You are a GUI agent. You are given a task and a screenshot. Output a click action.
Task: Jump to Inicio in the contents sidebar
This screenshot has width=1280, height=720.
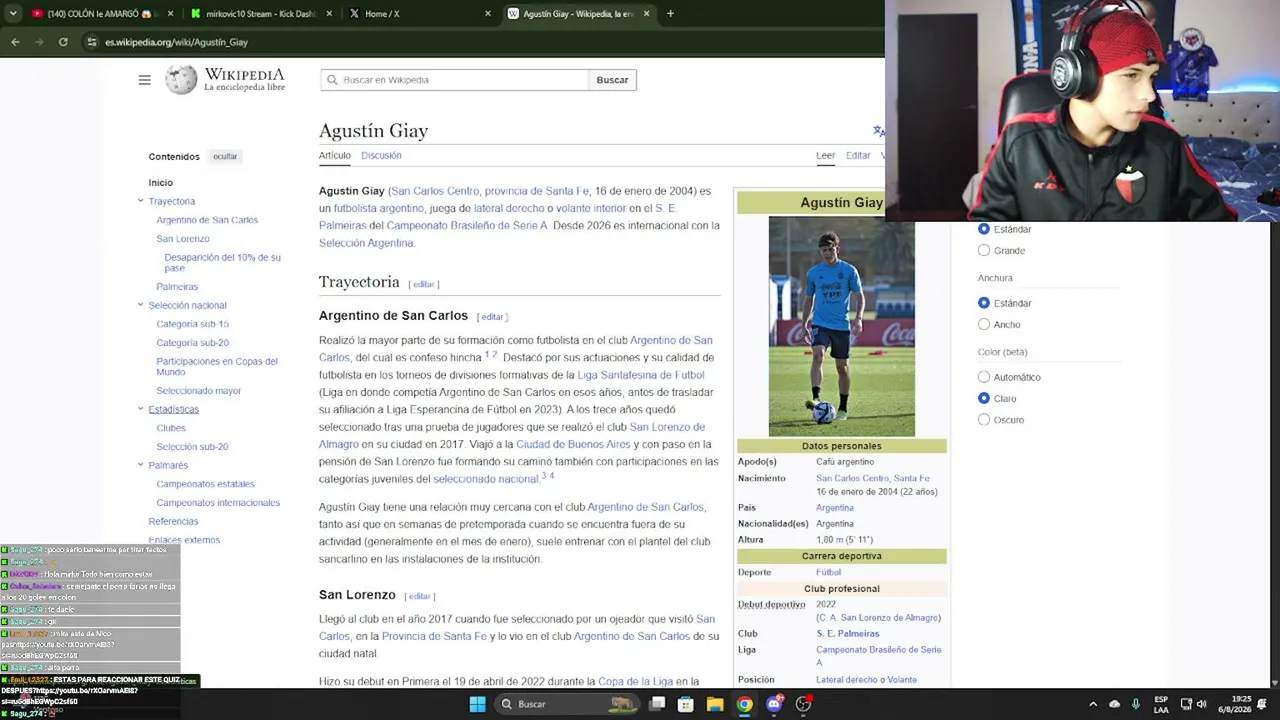click(161, 183)
